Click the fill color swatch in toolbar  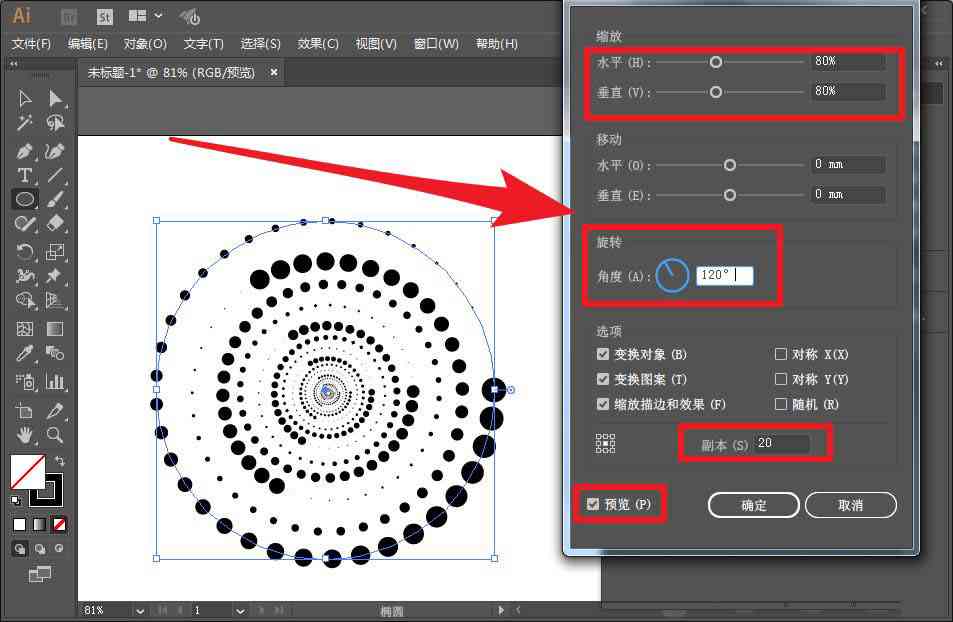point(28,471)
